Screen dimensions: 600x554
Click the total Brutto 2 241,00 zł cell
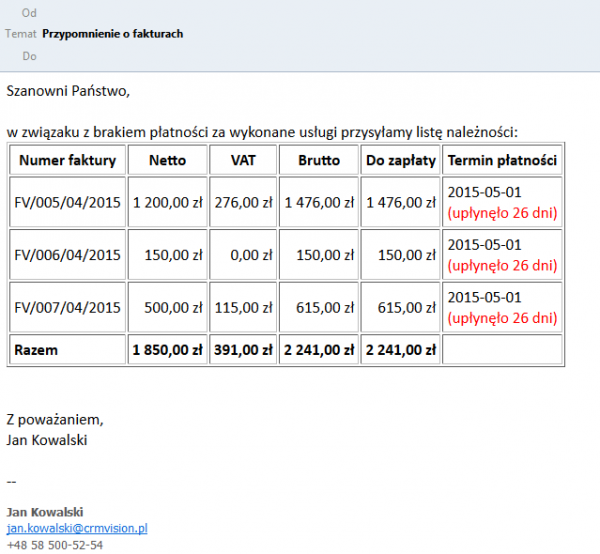[319, 350]
